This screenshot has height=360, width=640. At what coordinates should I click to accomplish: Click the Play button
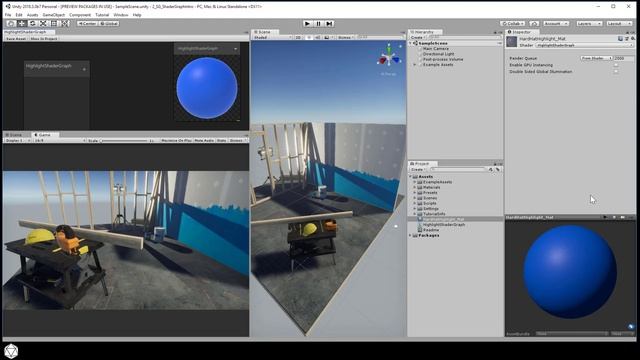click(x=307, y=24)
